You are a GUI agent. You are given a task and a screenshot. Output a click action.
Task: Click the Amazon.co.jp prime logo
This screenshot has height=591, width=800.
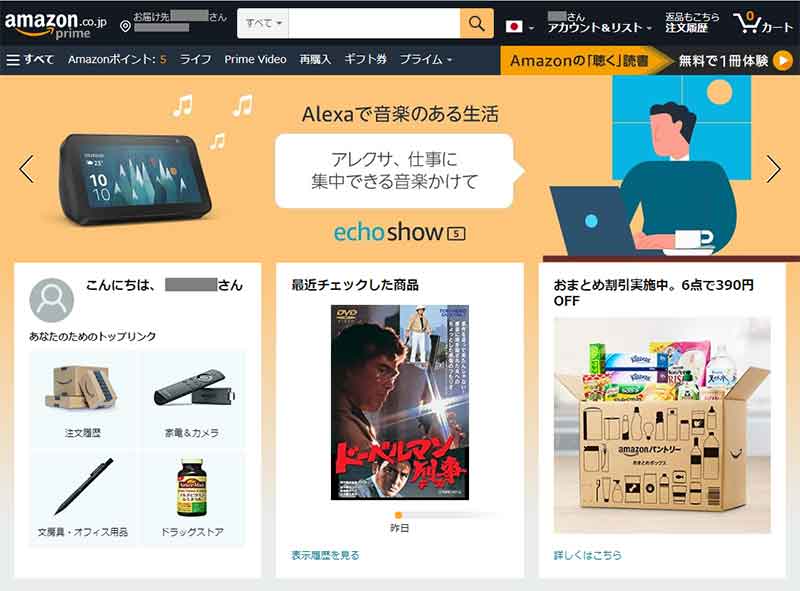point(55,24)
